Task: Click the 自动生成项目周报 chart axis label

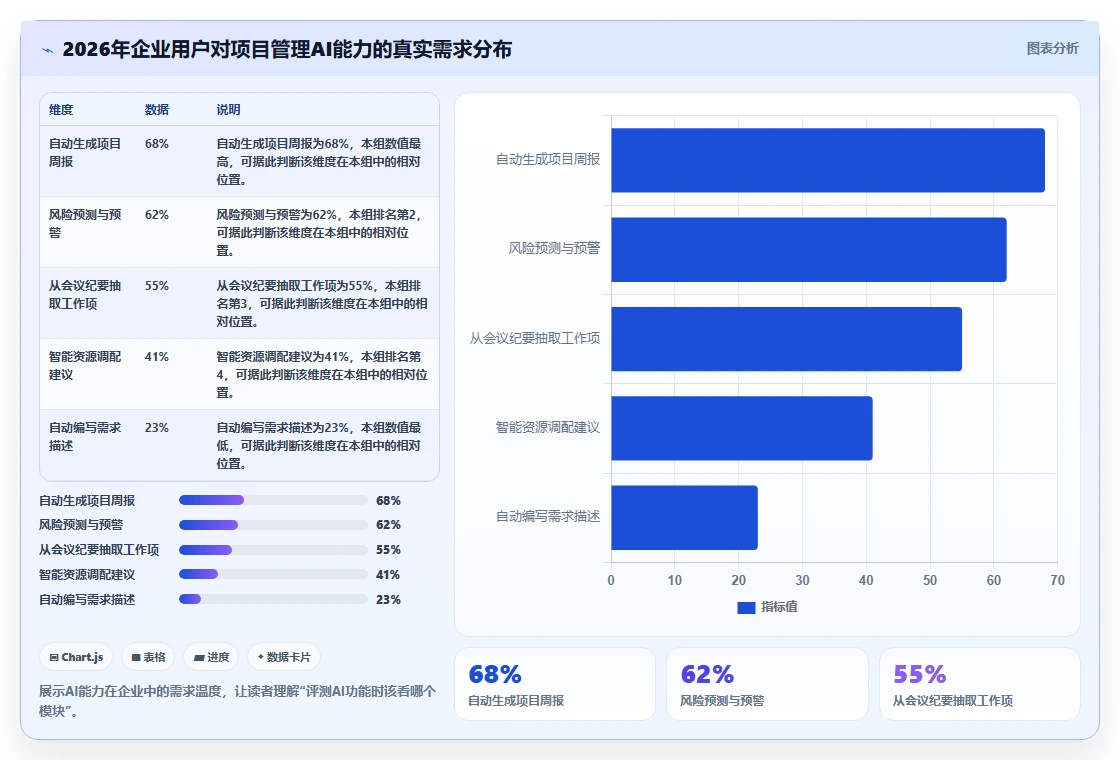Action: click(x=548, y=159)
